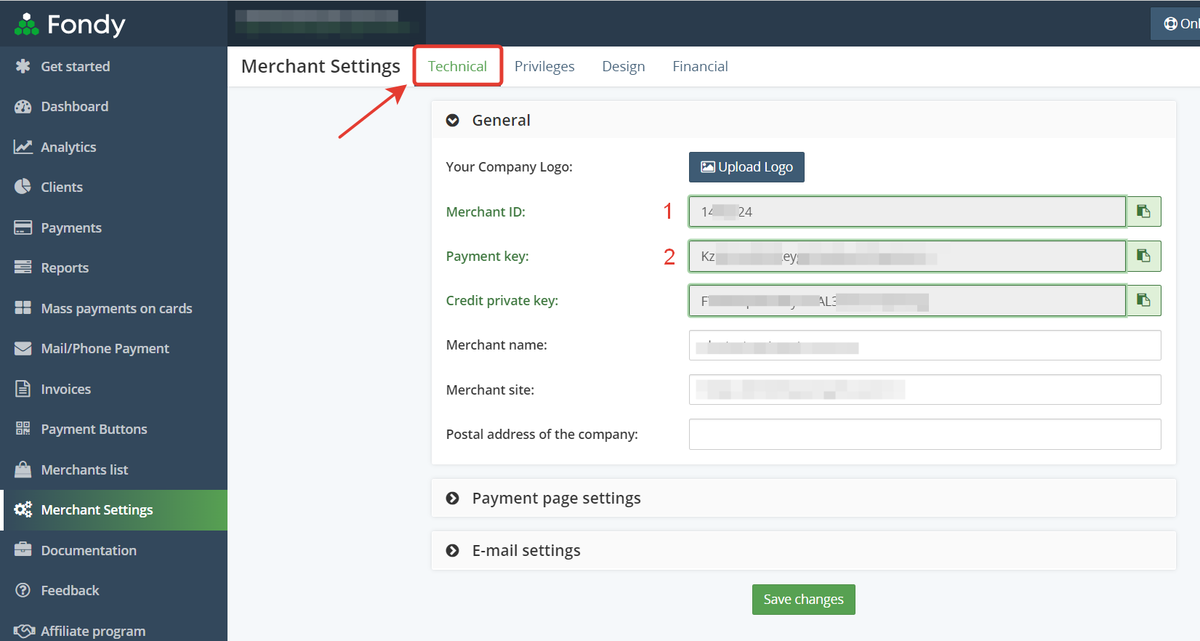Viewport: 1200px width, 641px height.
Task: Click Save changes button
Action: point(804,599)
